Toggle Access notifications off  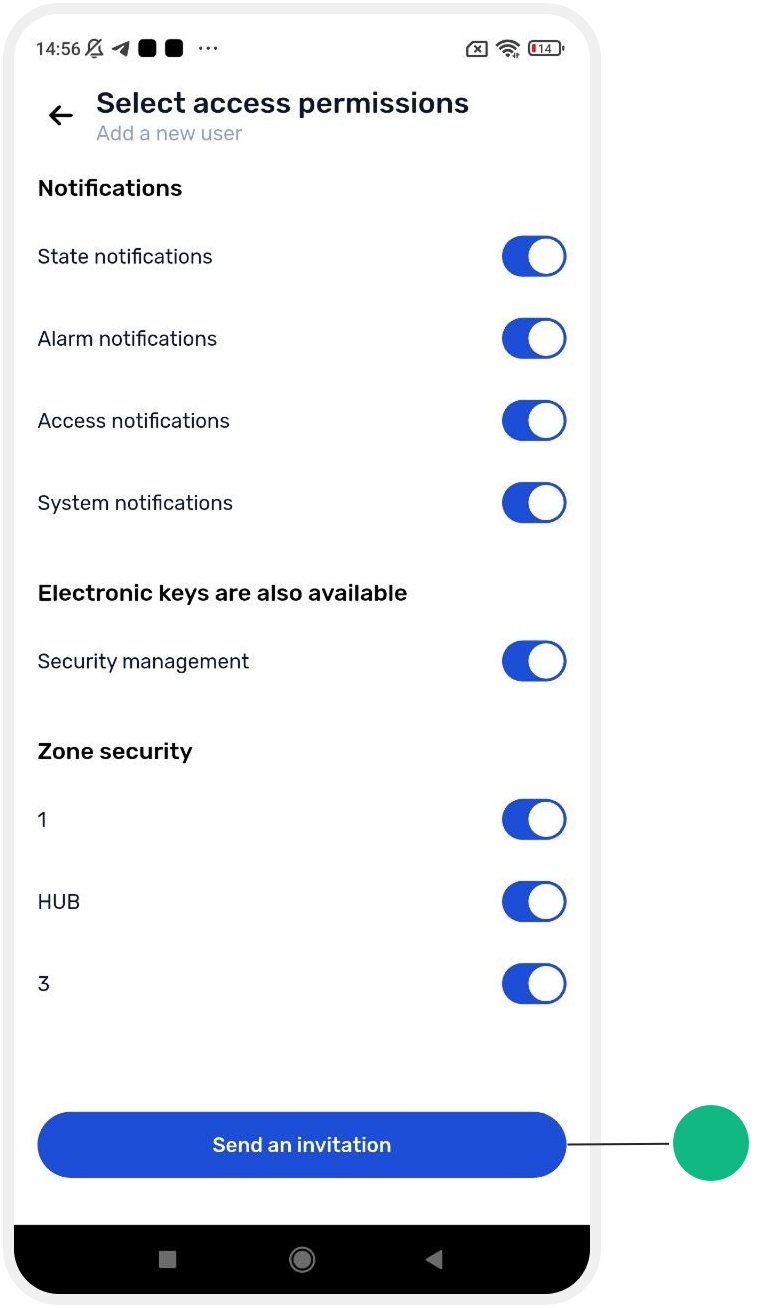[x=534, y=420]
